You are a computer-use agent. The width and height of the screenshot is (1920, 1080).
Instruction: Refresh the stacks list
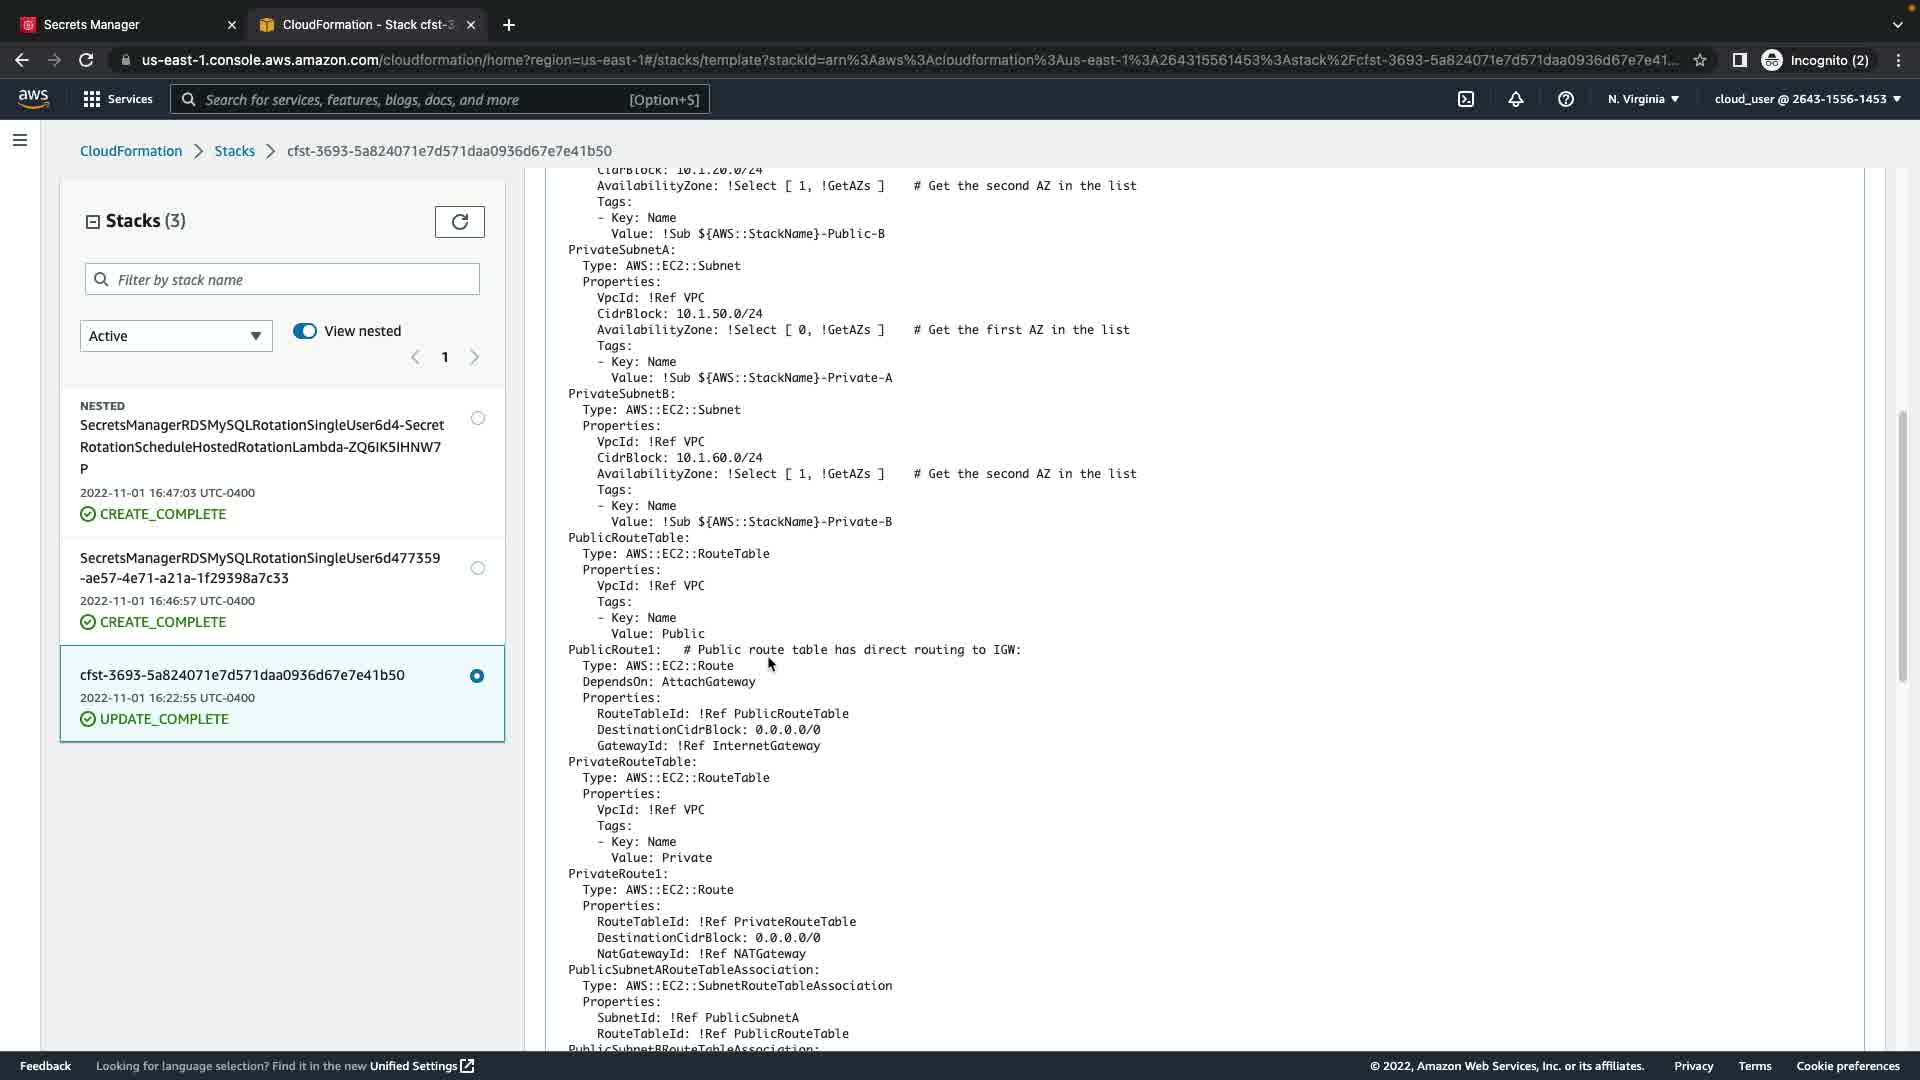pos(459,222)
